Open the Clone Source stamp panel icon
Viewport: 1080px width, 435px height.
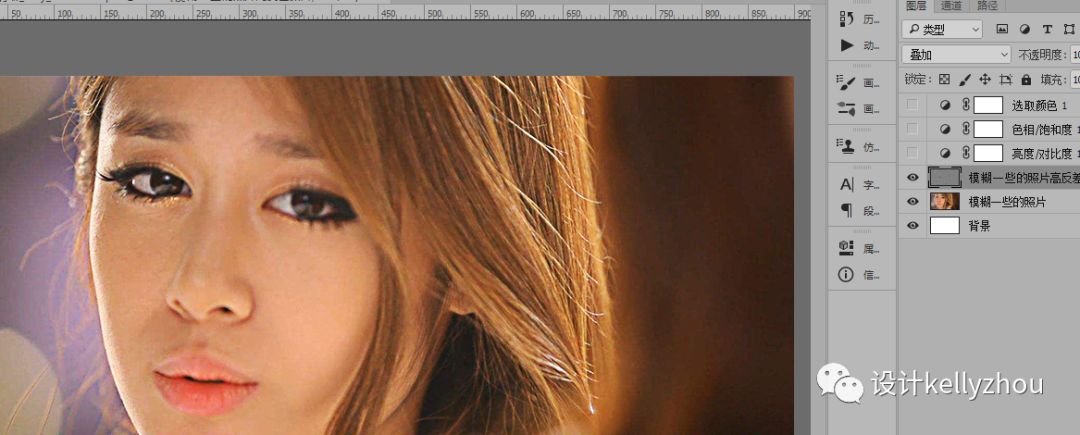pos(847,147)
